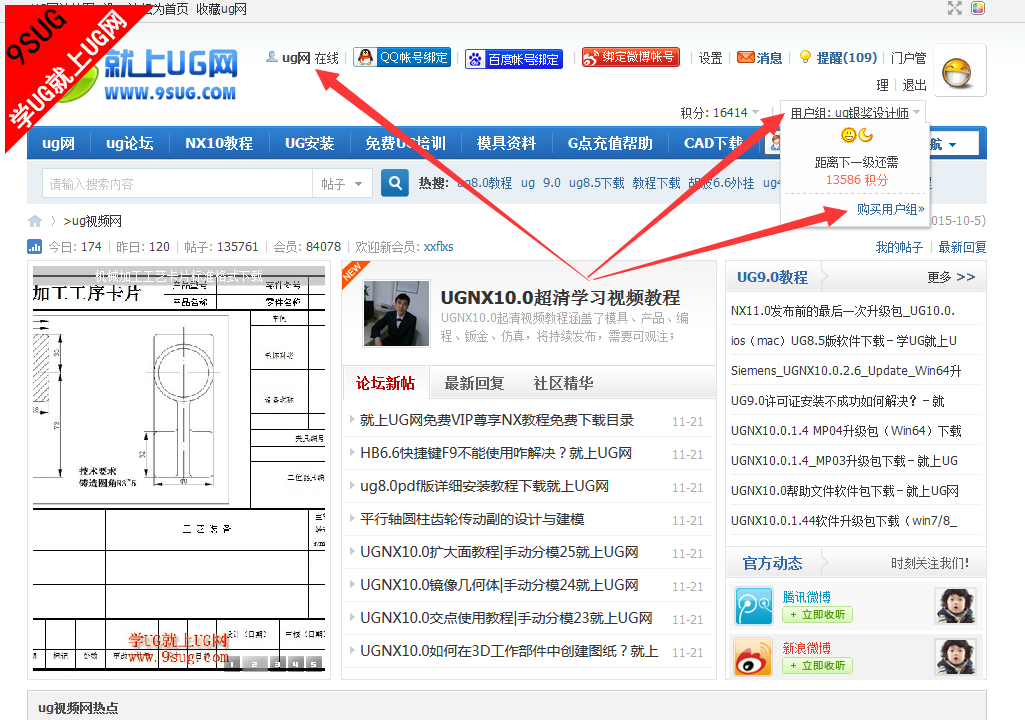Click the ug网 user profile icon

point(271,58)
